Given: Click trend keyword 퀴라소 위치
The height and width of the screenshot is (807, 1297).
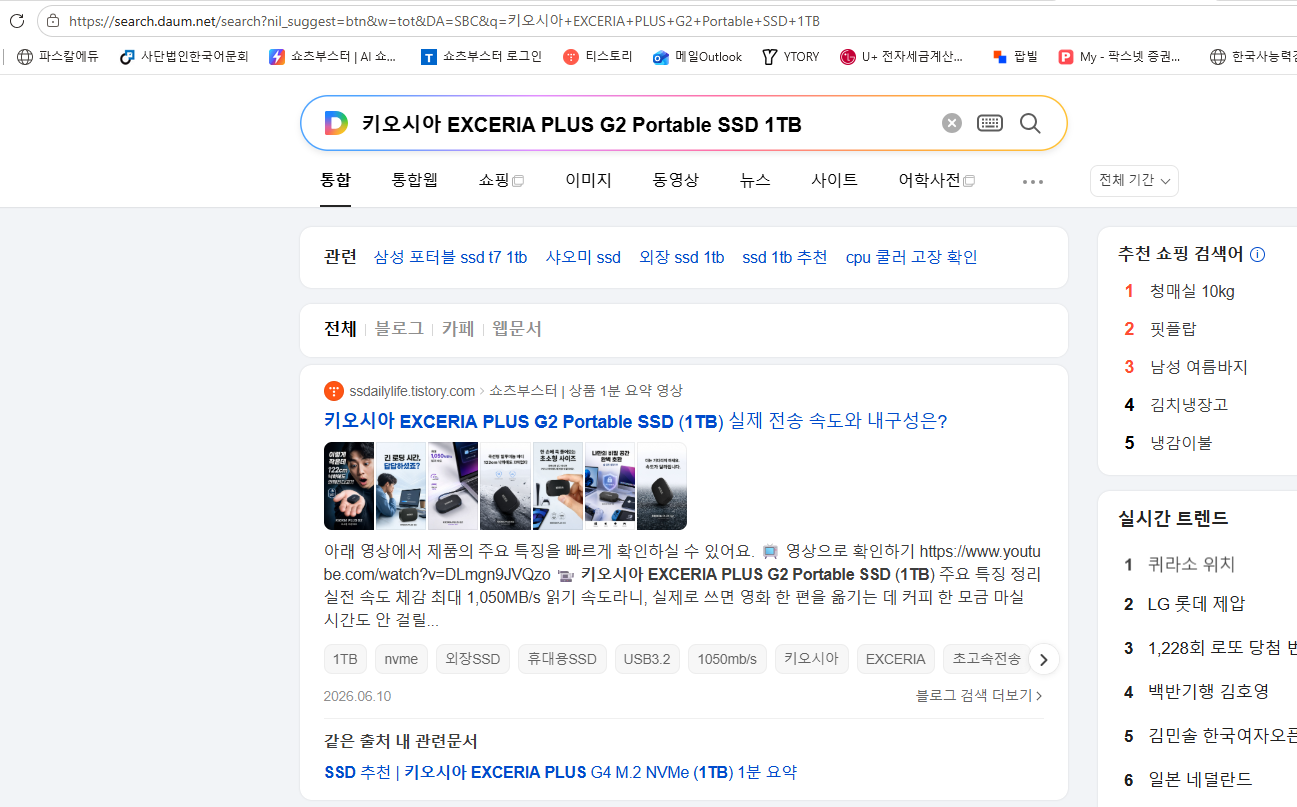Looking at the screenshot, I should [1192, 564].
